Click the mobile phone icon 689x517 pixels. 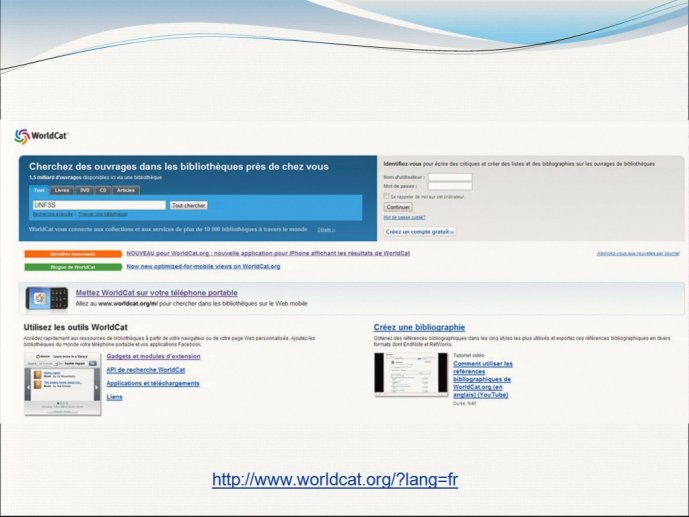[47, 298]
